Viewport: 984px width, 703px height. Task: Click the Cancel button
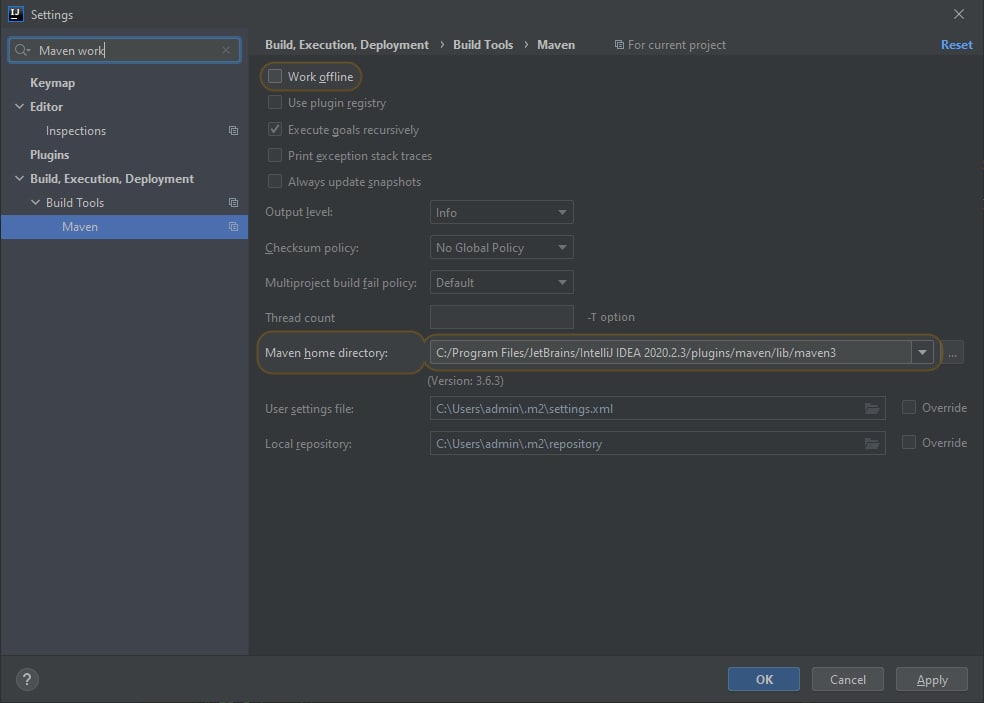[x=848, y=679]
